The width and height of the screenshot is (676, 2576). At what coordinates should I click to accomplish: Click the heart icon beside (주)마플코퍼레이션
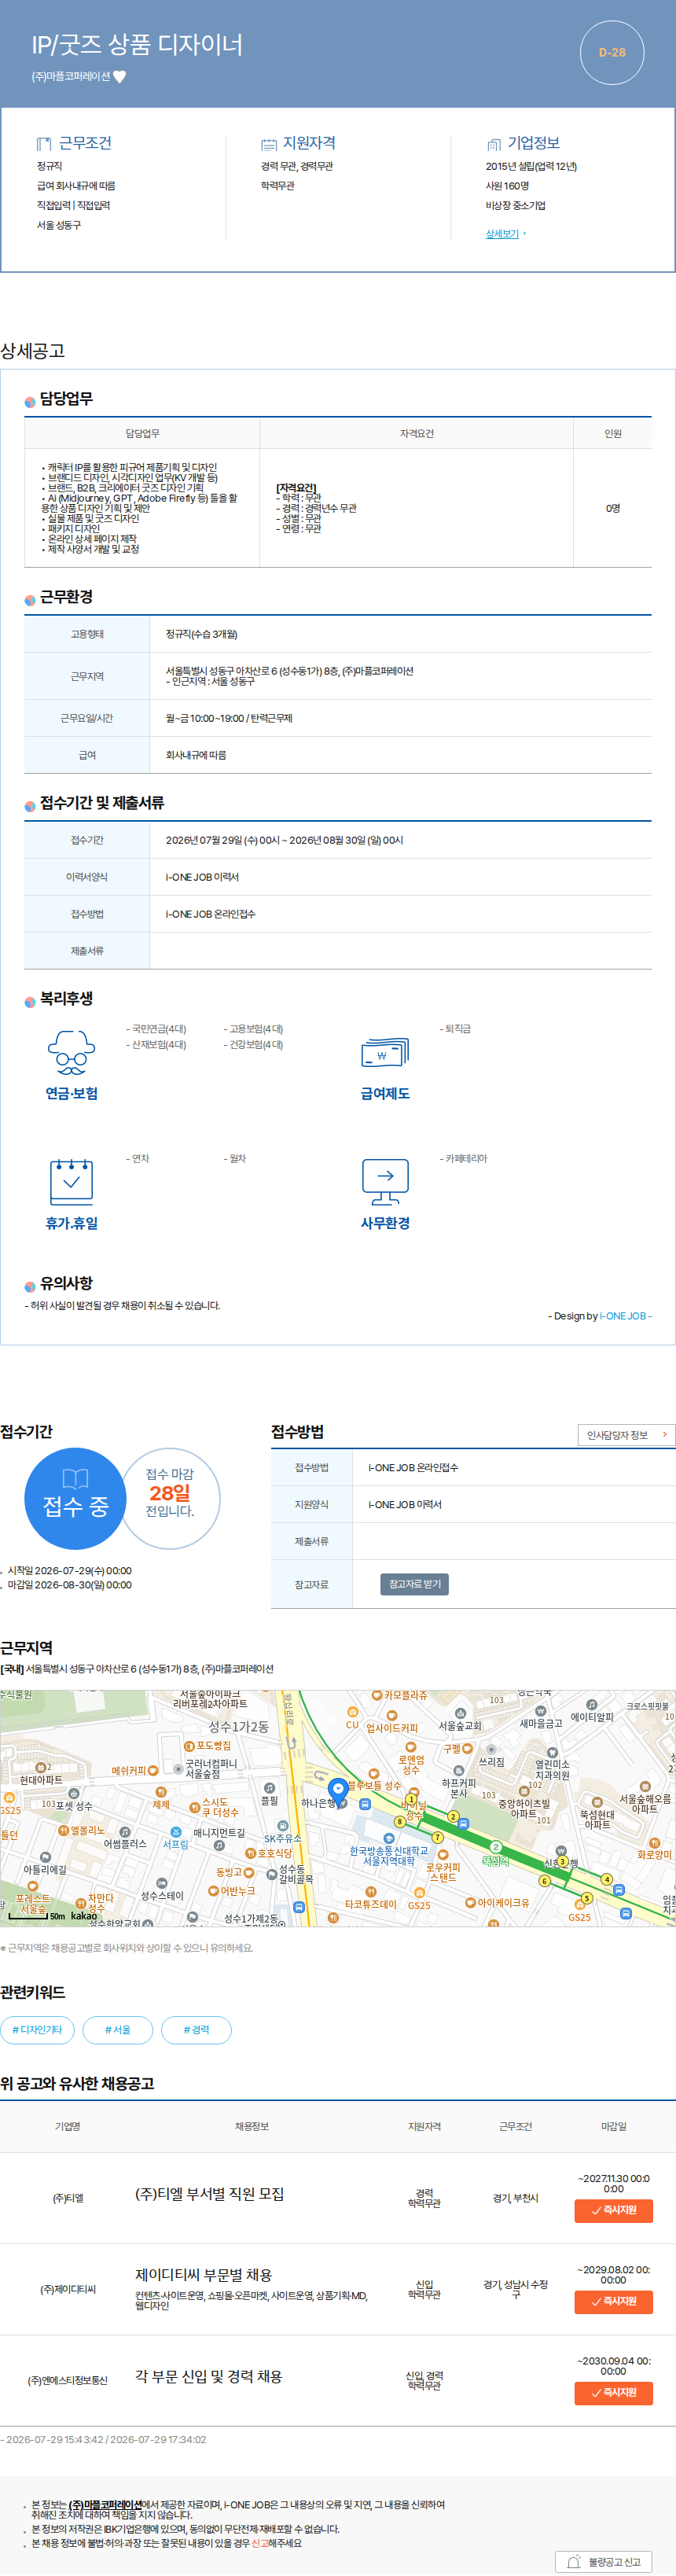(x=120, y=76)
